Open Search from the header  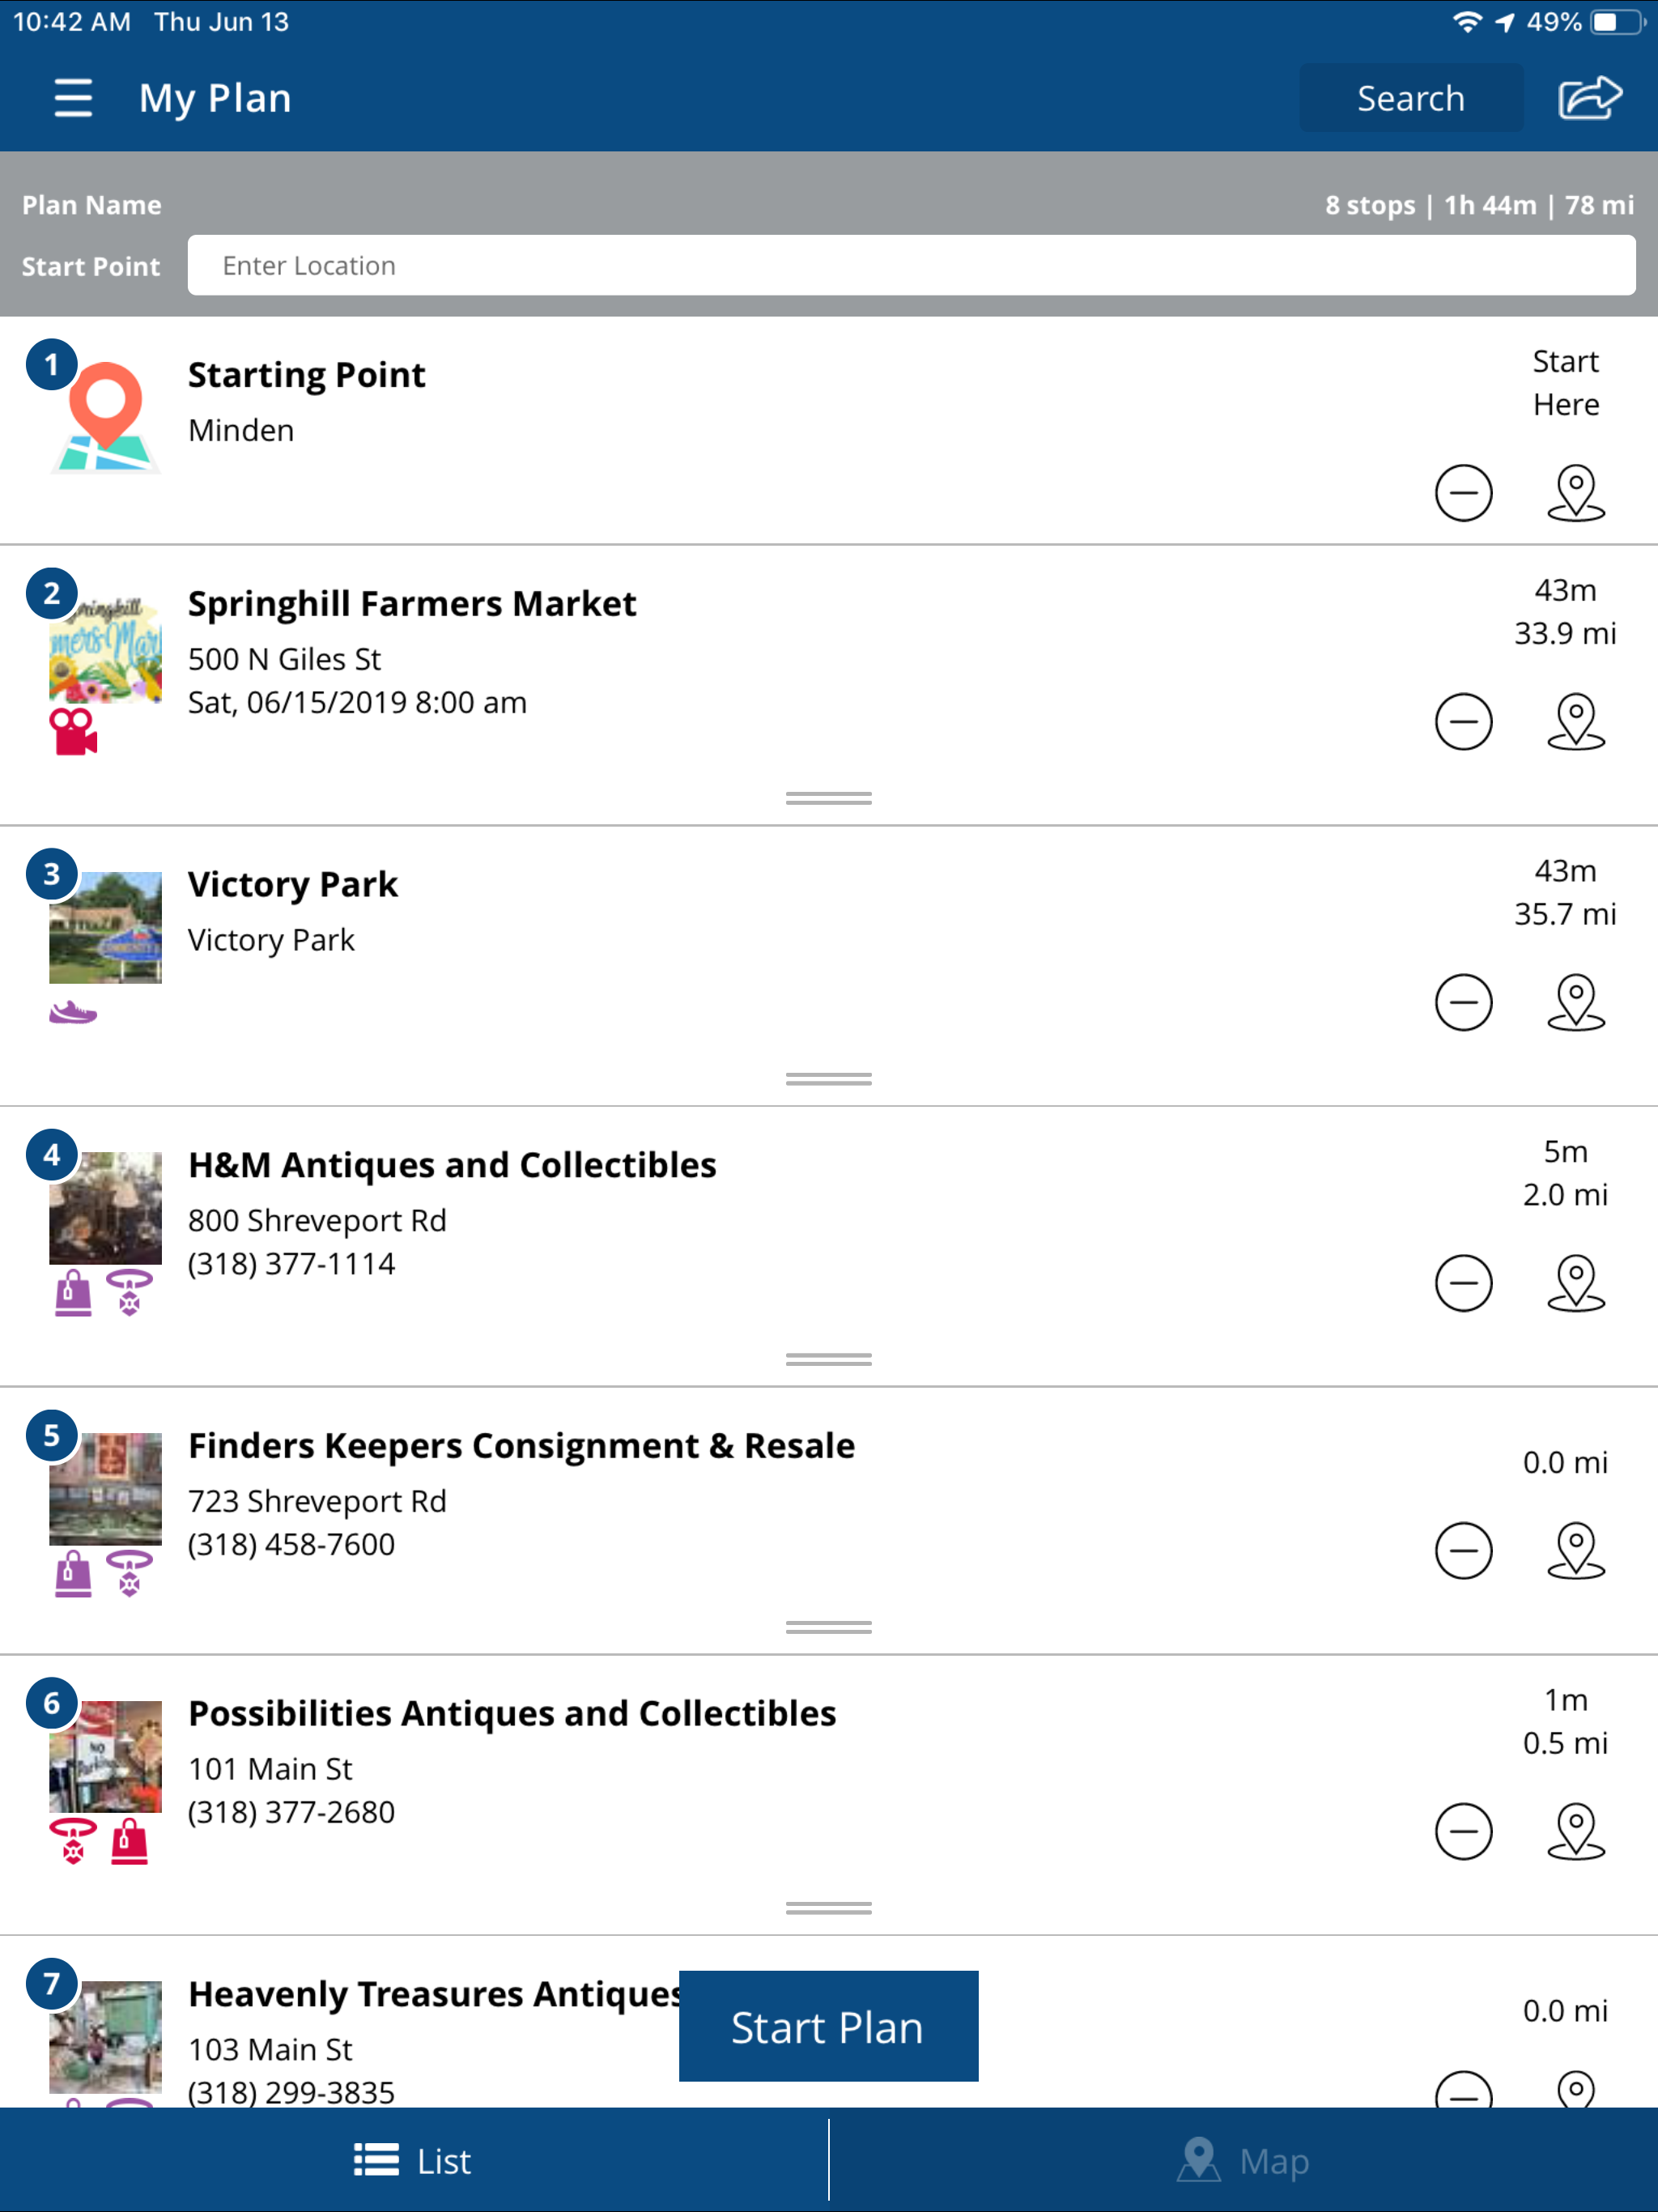pos(1410,98)
